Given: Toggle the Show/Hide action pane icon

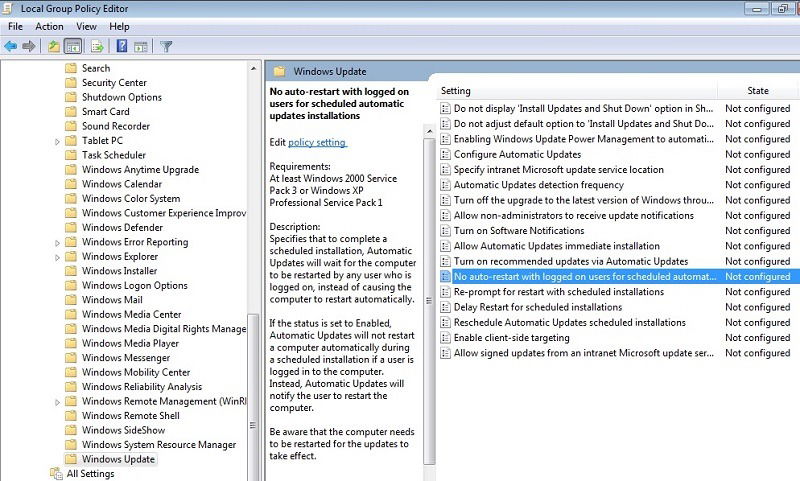Looking at the screenshot, I should [x=141, y=47].
